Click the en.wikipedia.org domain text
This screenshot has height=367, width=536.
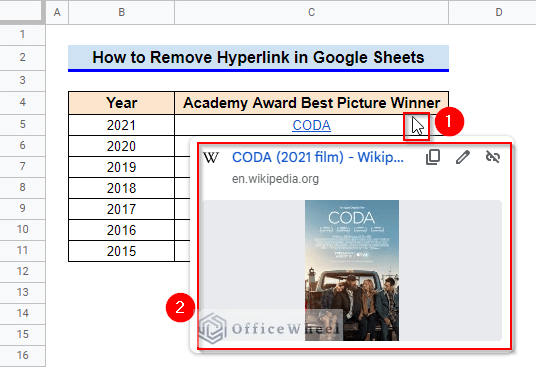[x=275, y=179]
